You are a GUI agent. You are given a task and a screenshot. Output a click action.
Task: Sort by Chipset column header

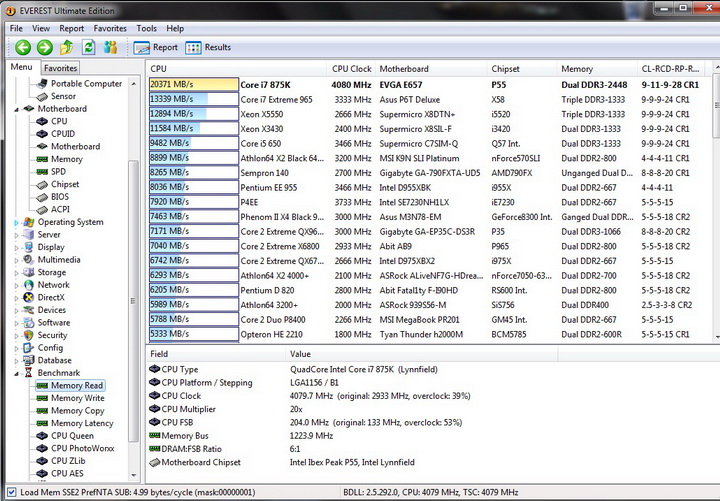[522, 69]
